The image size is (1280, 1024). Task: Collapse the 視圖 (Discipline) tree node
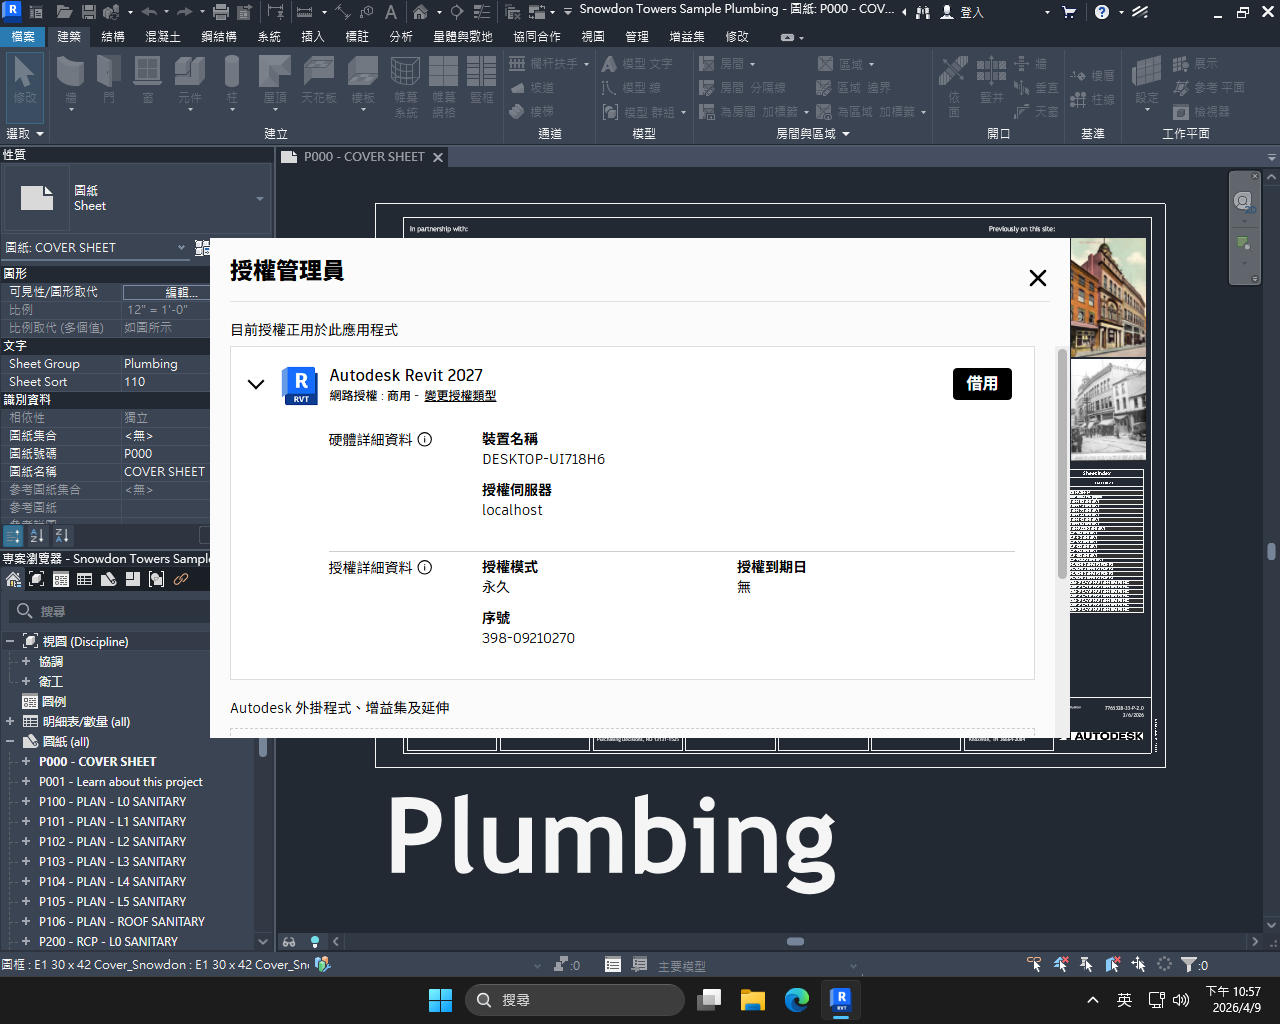point(10,642)
